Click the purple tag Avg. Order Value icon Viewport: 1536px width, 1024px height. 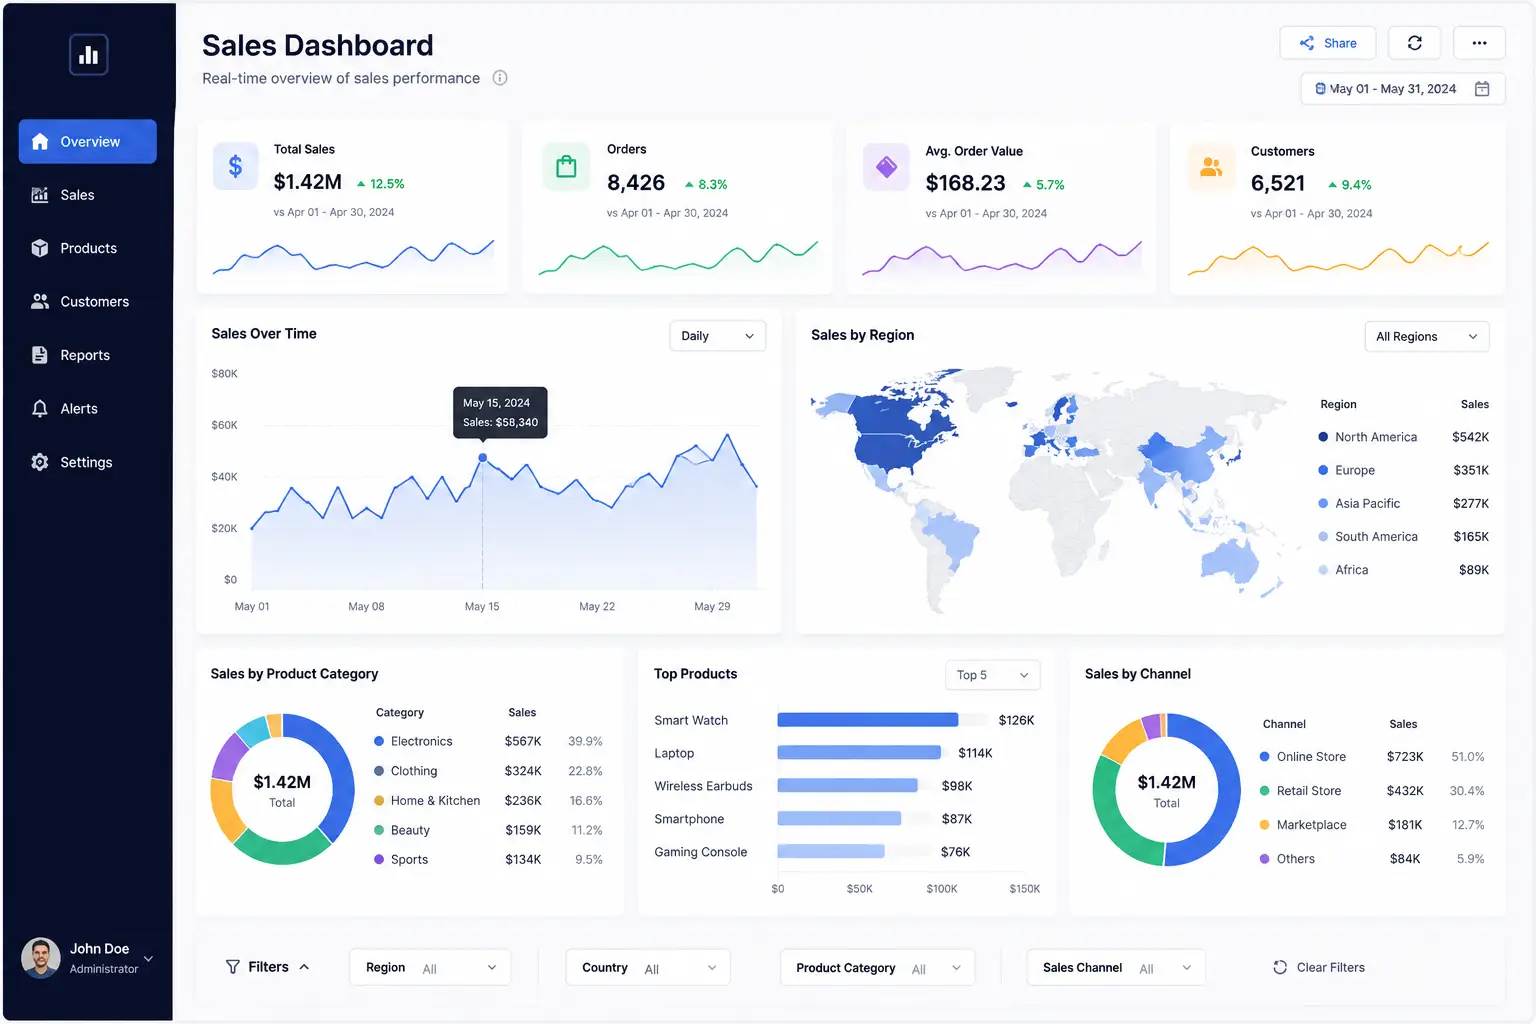tap(886, 167)
